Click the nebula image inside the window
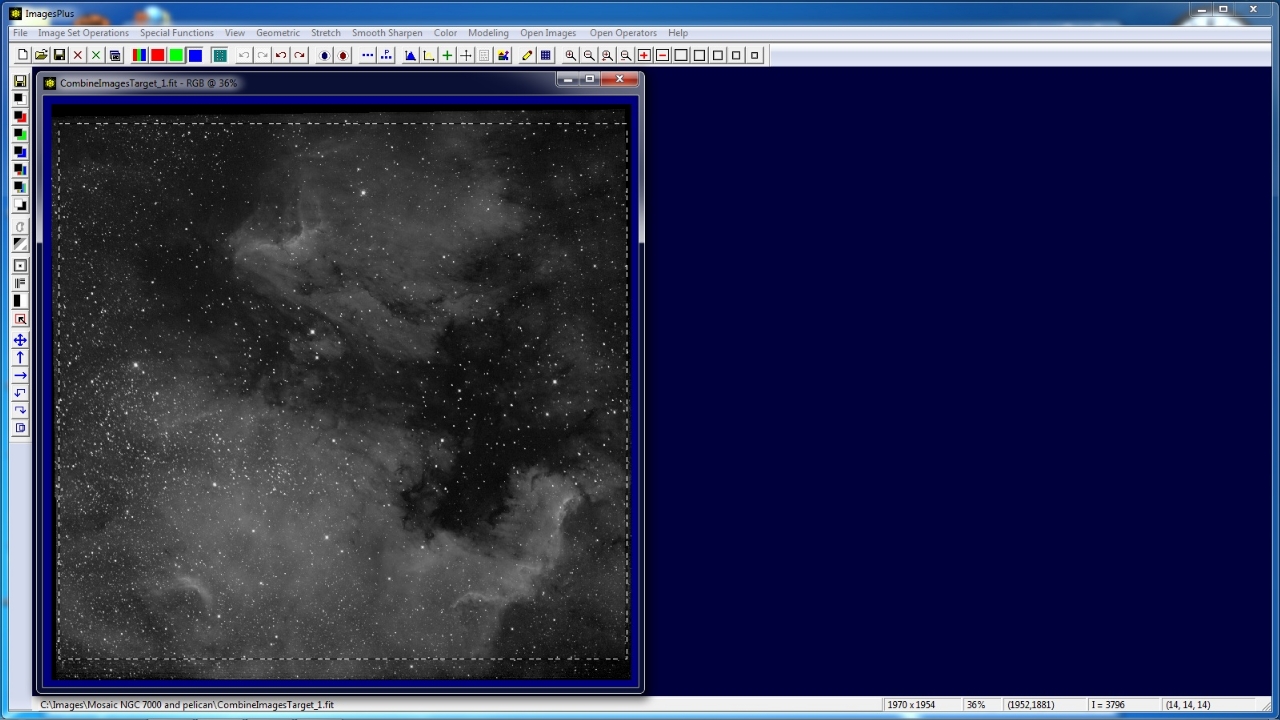 [342, 392]
